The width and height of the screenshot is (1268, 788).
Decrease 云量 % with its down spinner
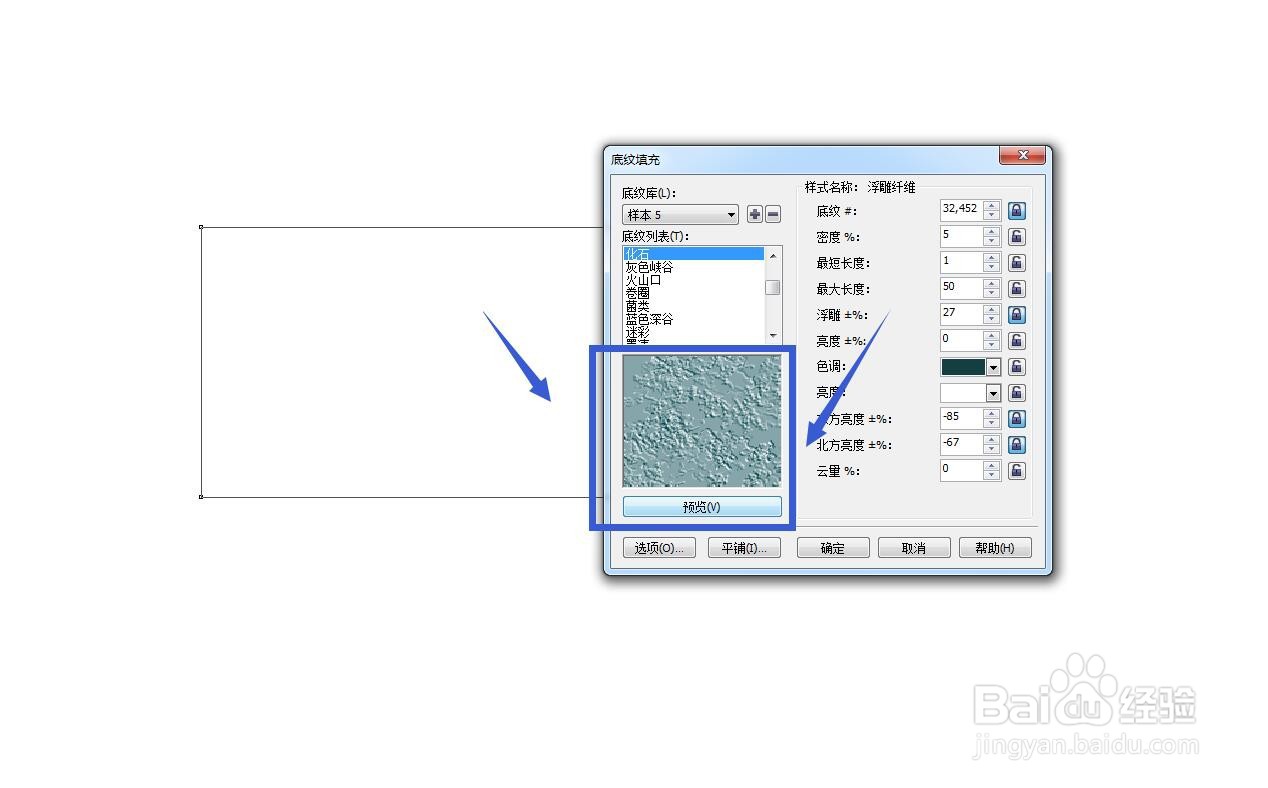pyautogui.click(x=991, y=476)
